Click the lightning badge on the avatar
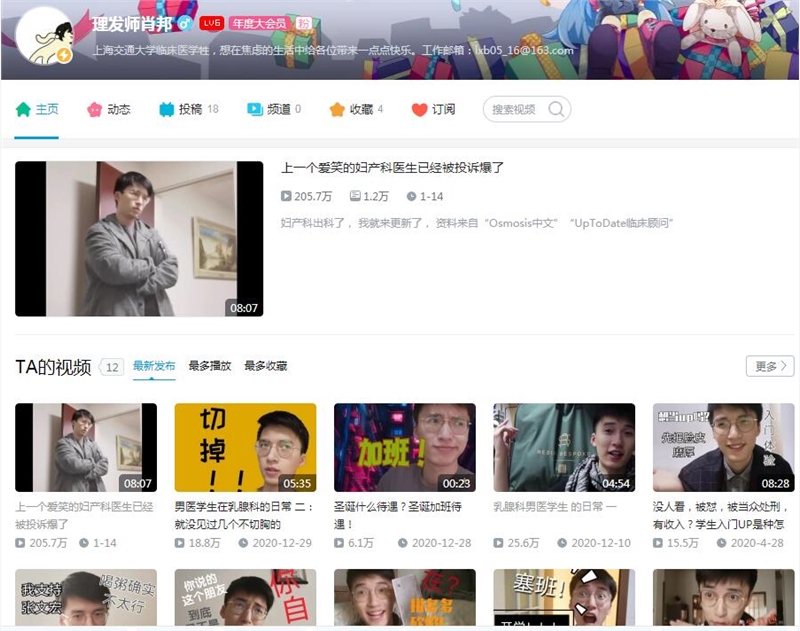The image size is (800, 631). point(62,54)
